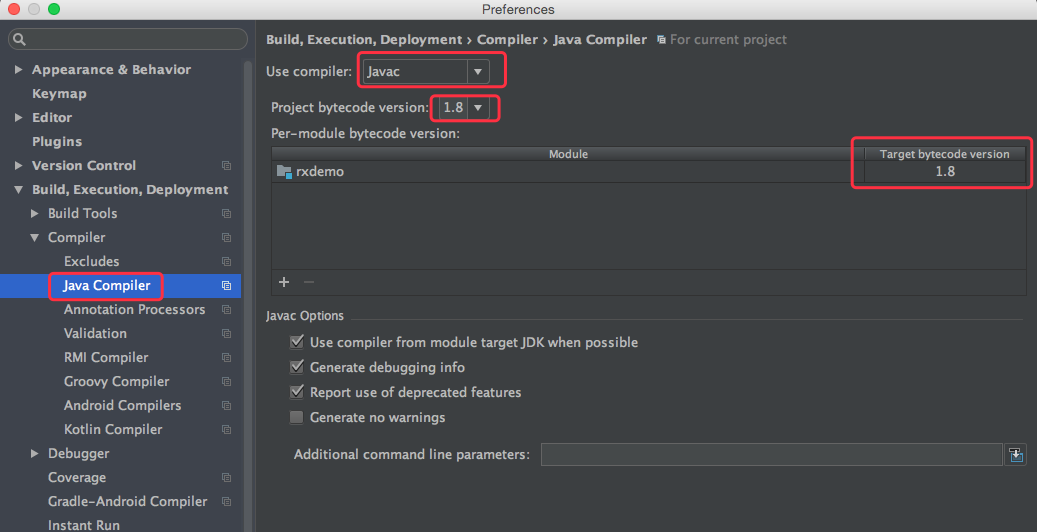The image size is (1037, 532).
Task: Expand the additional command line parameters editor
Action: click(1016, 455)
